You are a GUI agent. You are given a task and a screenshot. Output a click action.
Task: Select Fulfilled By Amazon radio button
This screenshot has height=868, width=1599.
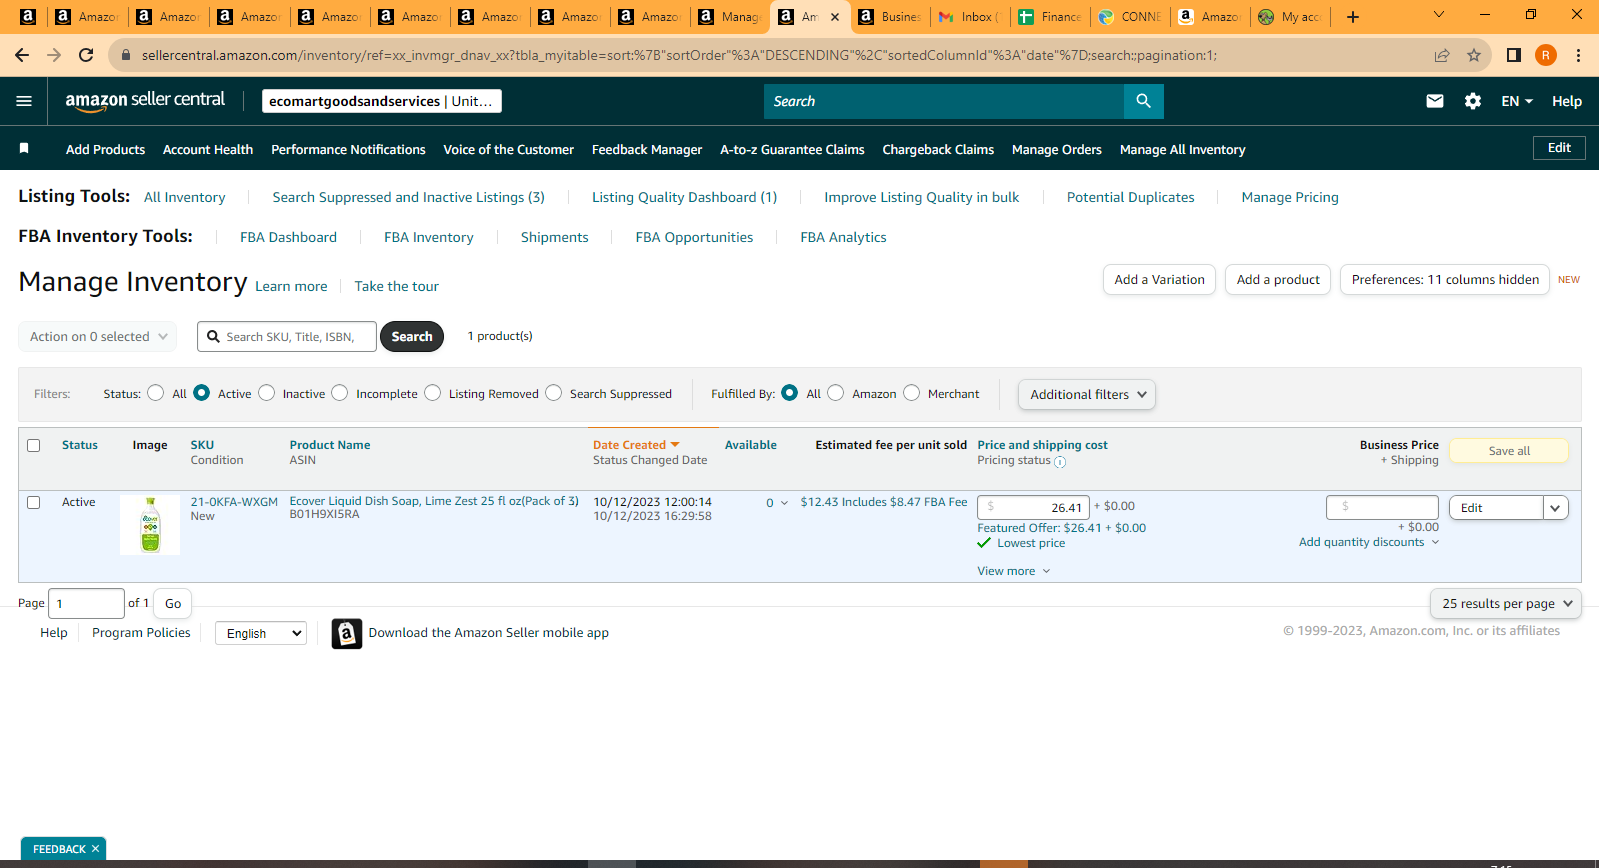click(x=836, y=393)
